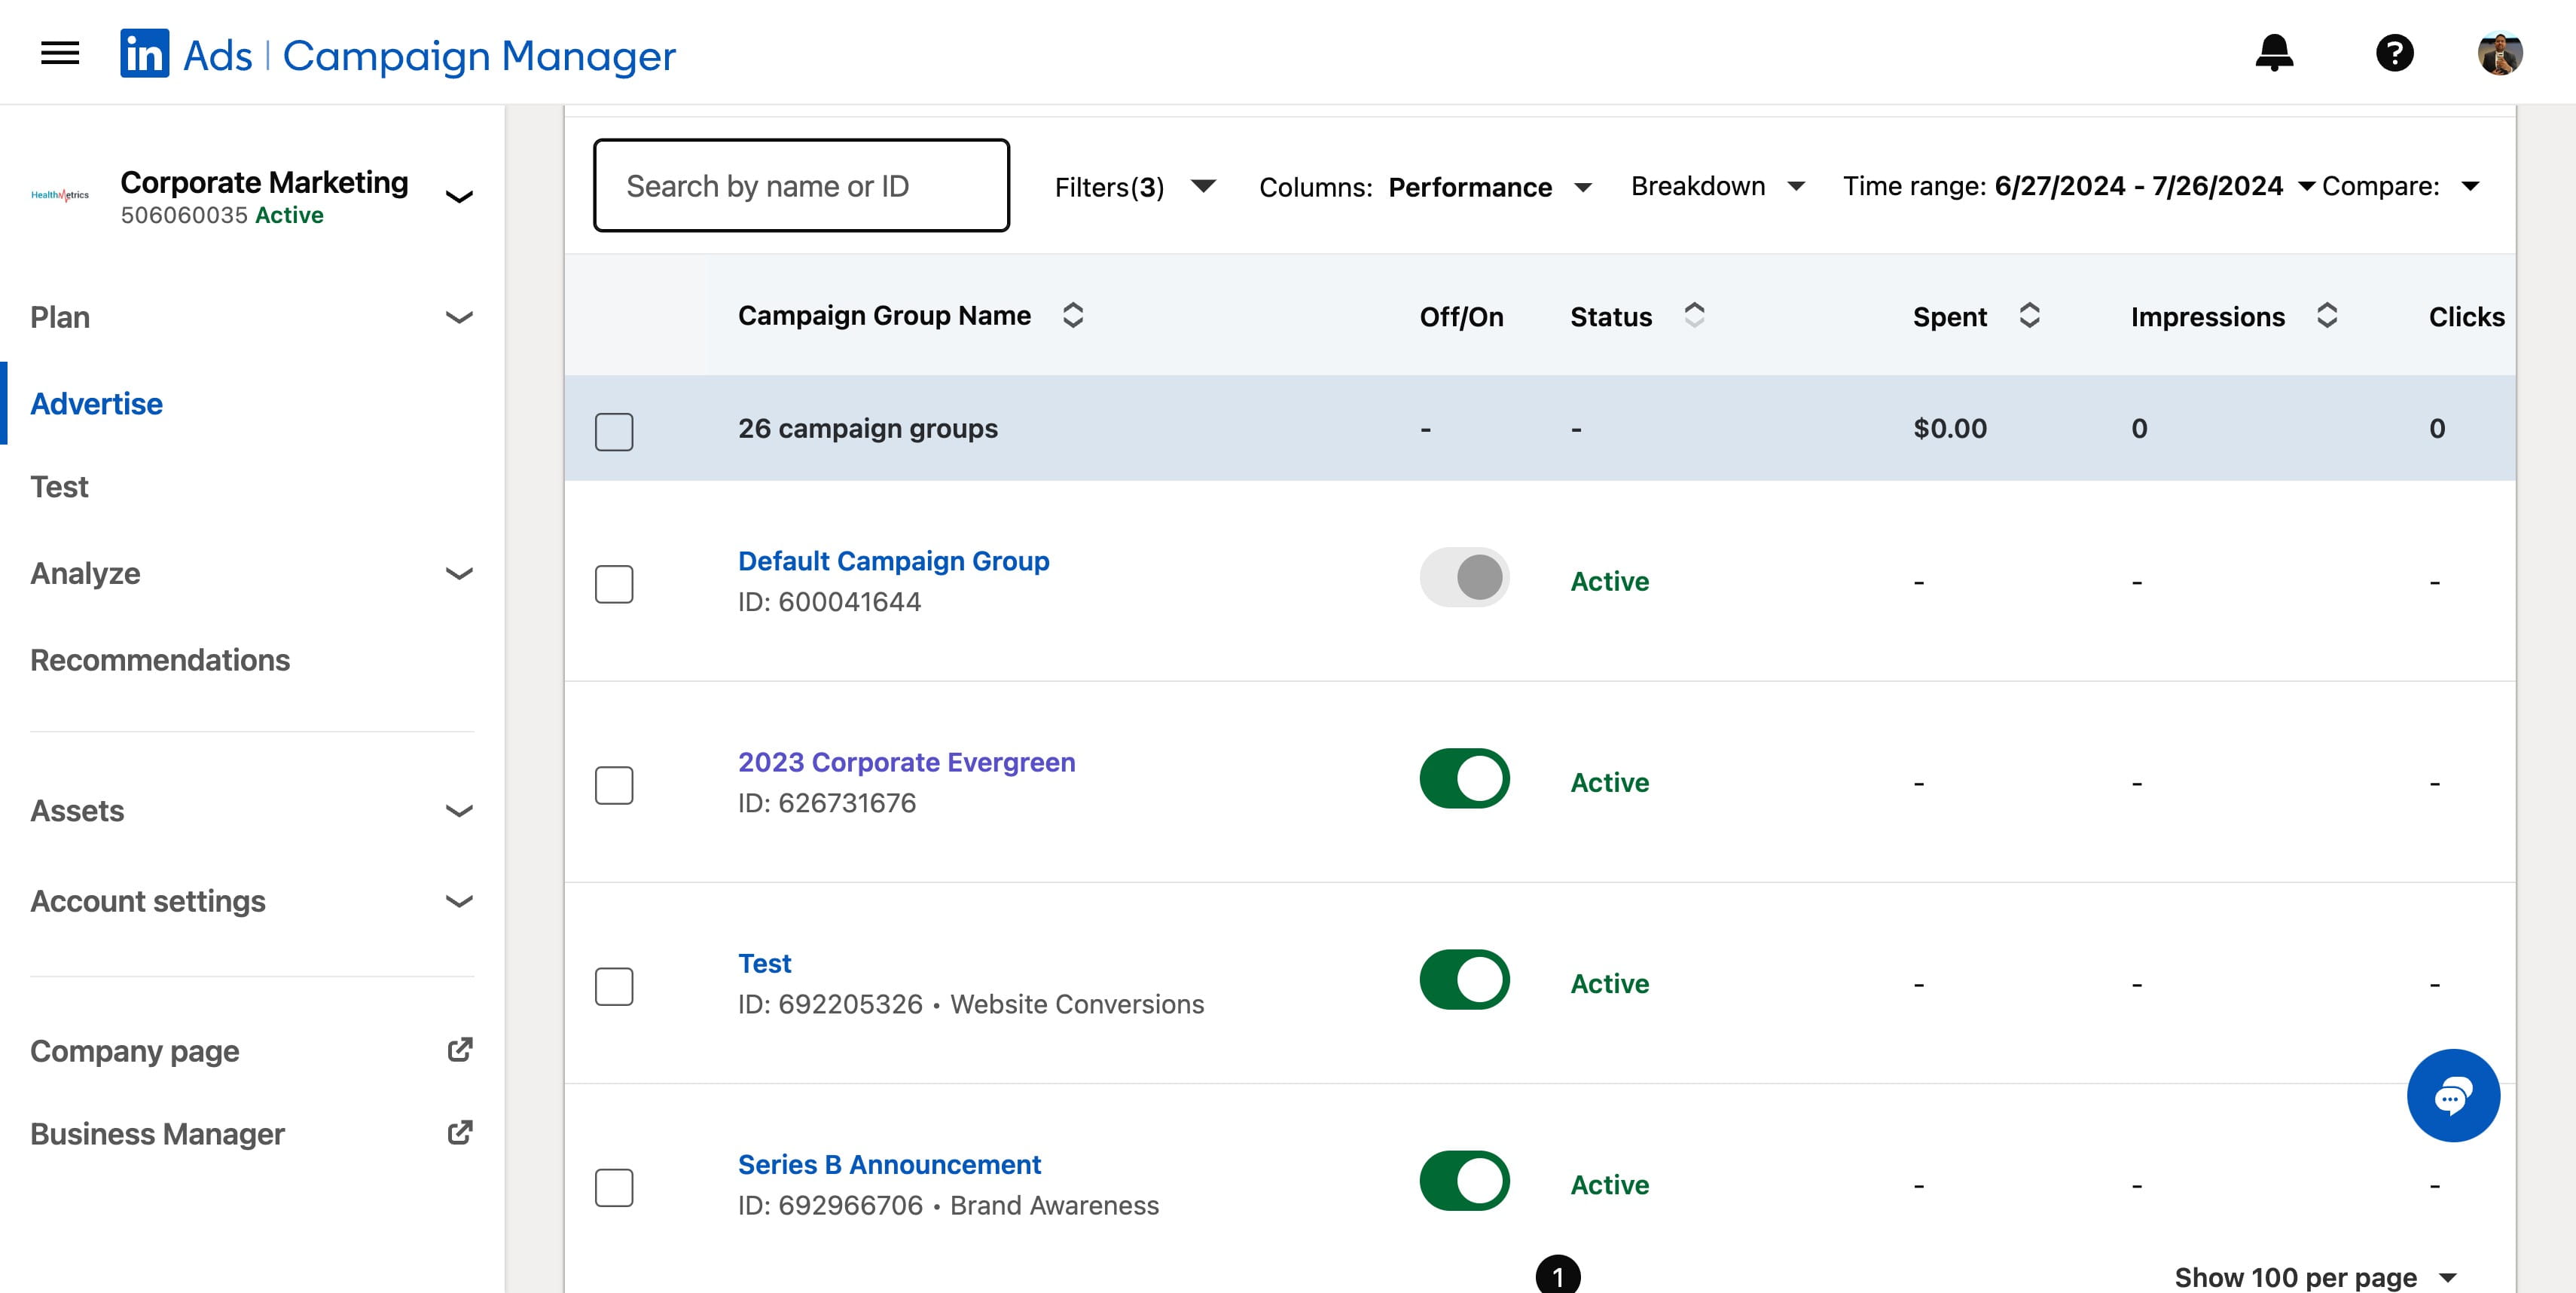Open the chat support bubble
Screen dimensions: 2576x1293
click(x=2455, y=1095)
